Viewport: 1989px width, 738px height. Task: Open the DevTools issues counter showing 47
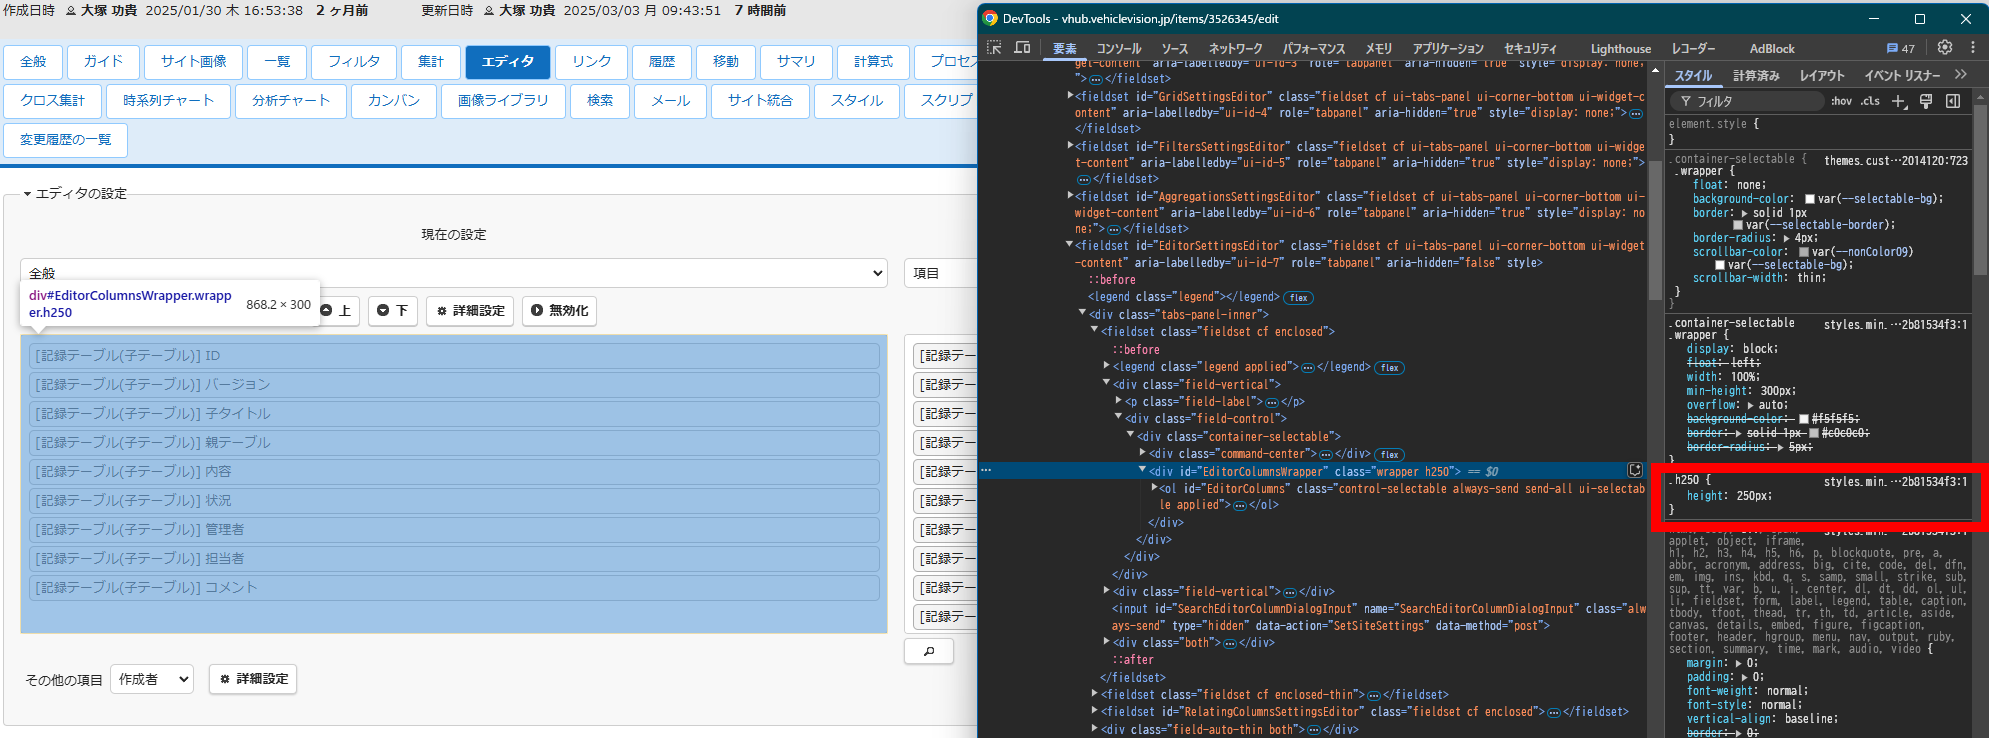click(x=1900, y=48)
